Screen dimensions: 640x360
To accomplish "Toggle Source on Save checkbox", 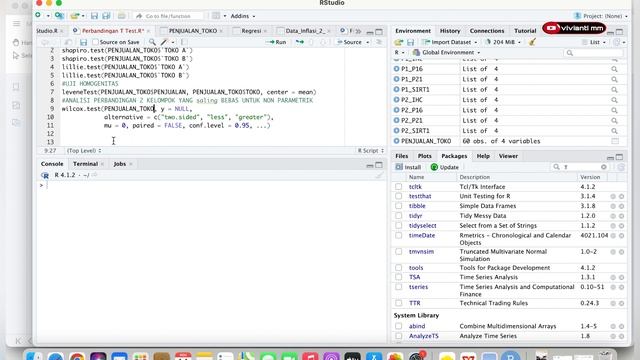I will tap(96, 42).
